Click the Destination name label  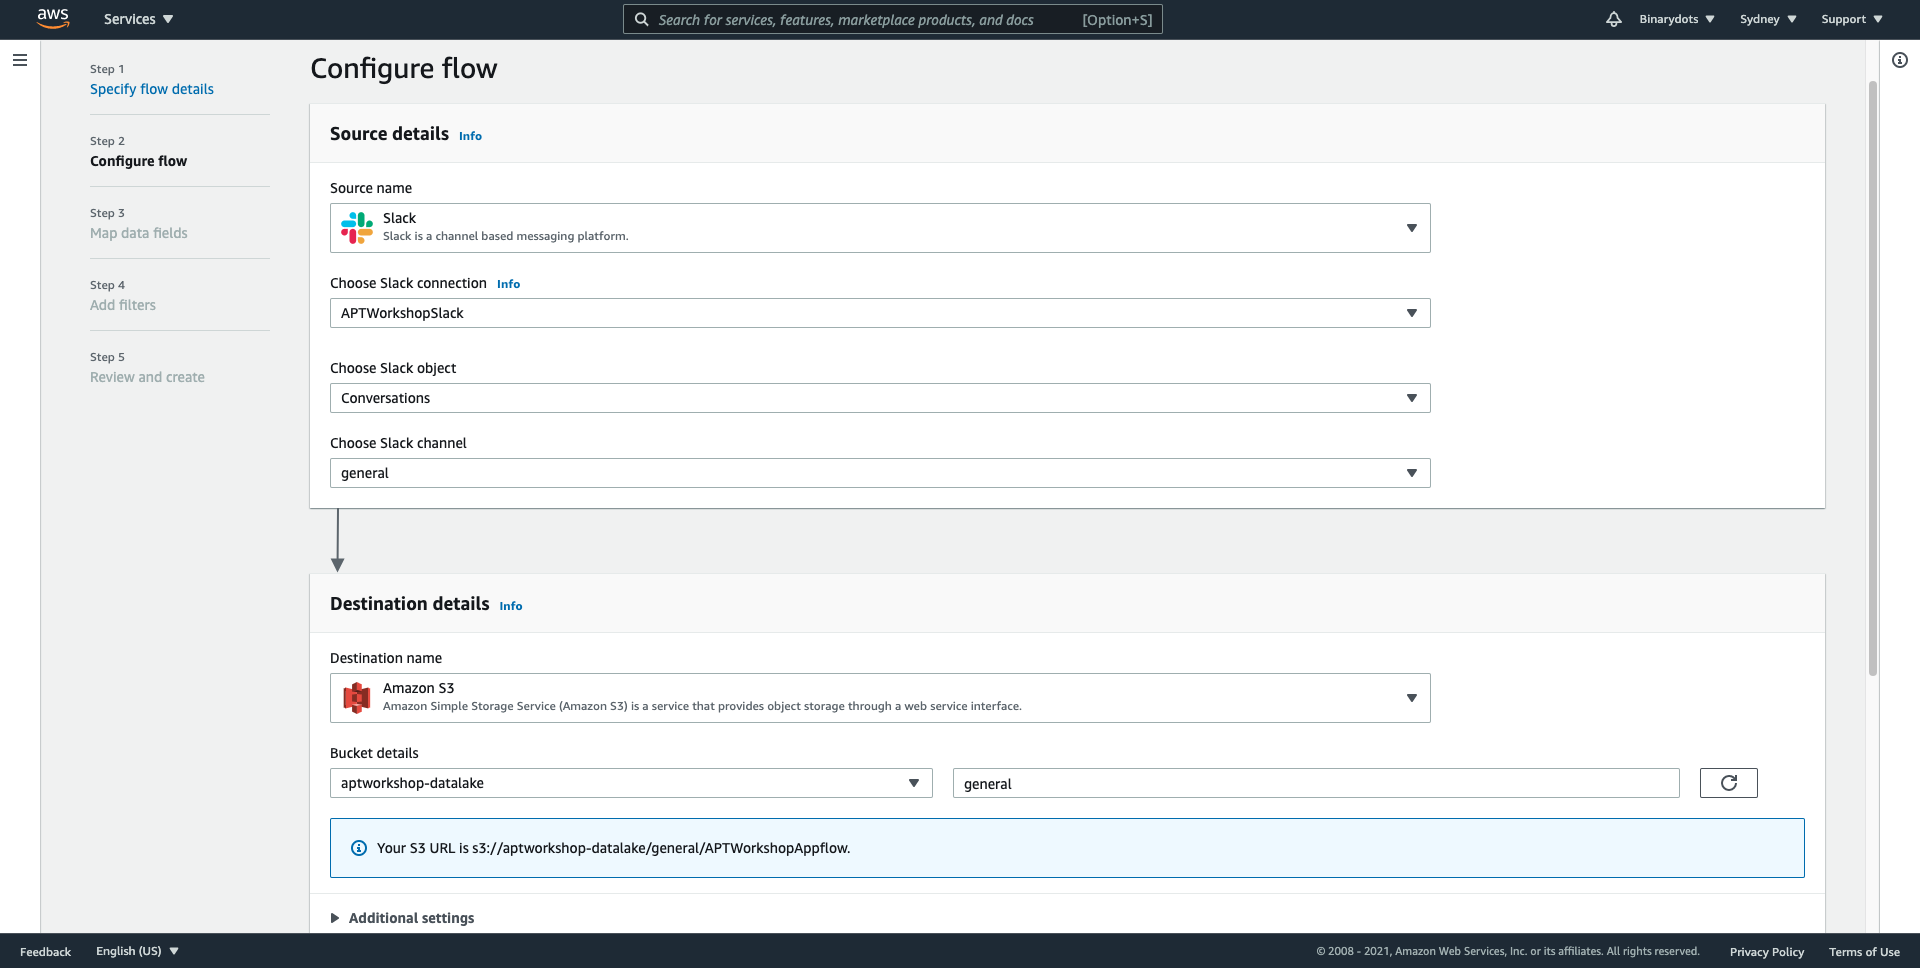click(386, 658)
